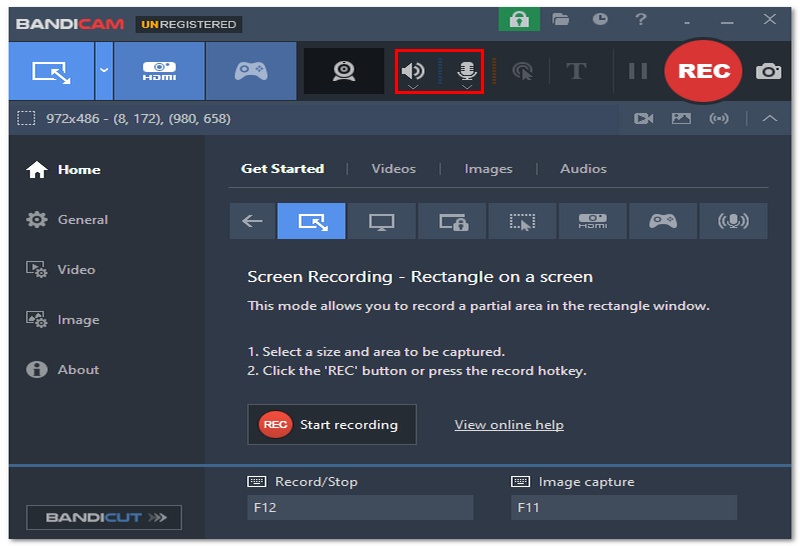800x546 pixels.
Task: Click the UNREGISTERED badge
Action: [x=189, y=24]
